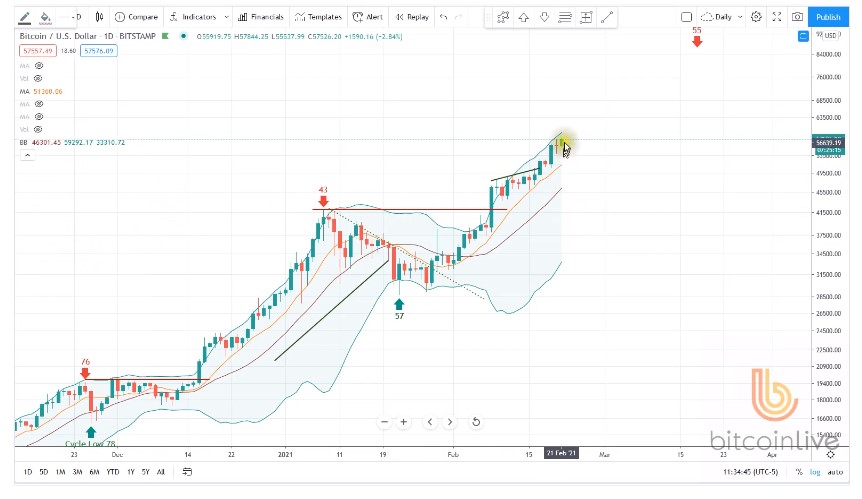Select the YTD time range
Viewport: 862px width, 499px height.
coord(112,472)
